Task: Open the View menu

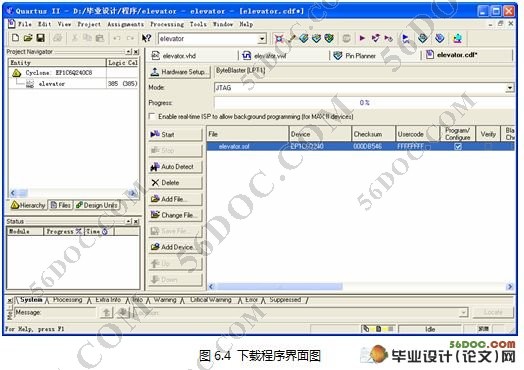Action: pos(64,24)
